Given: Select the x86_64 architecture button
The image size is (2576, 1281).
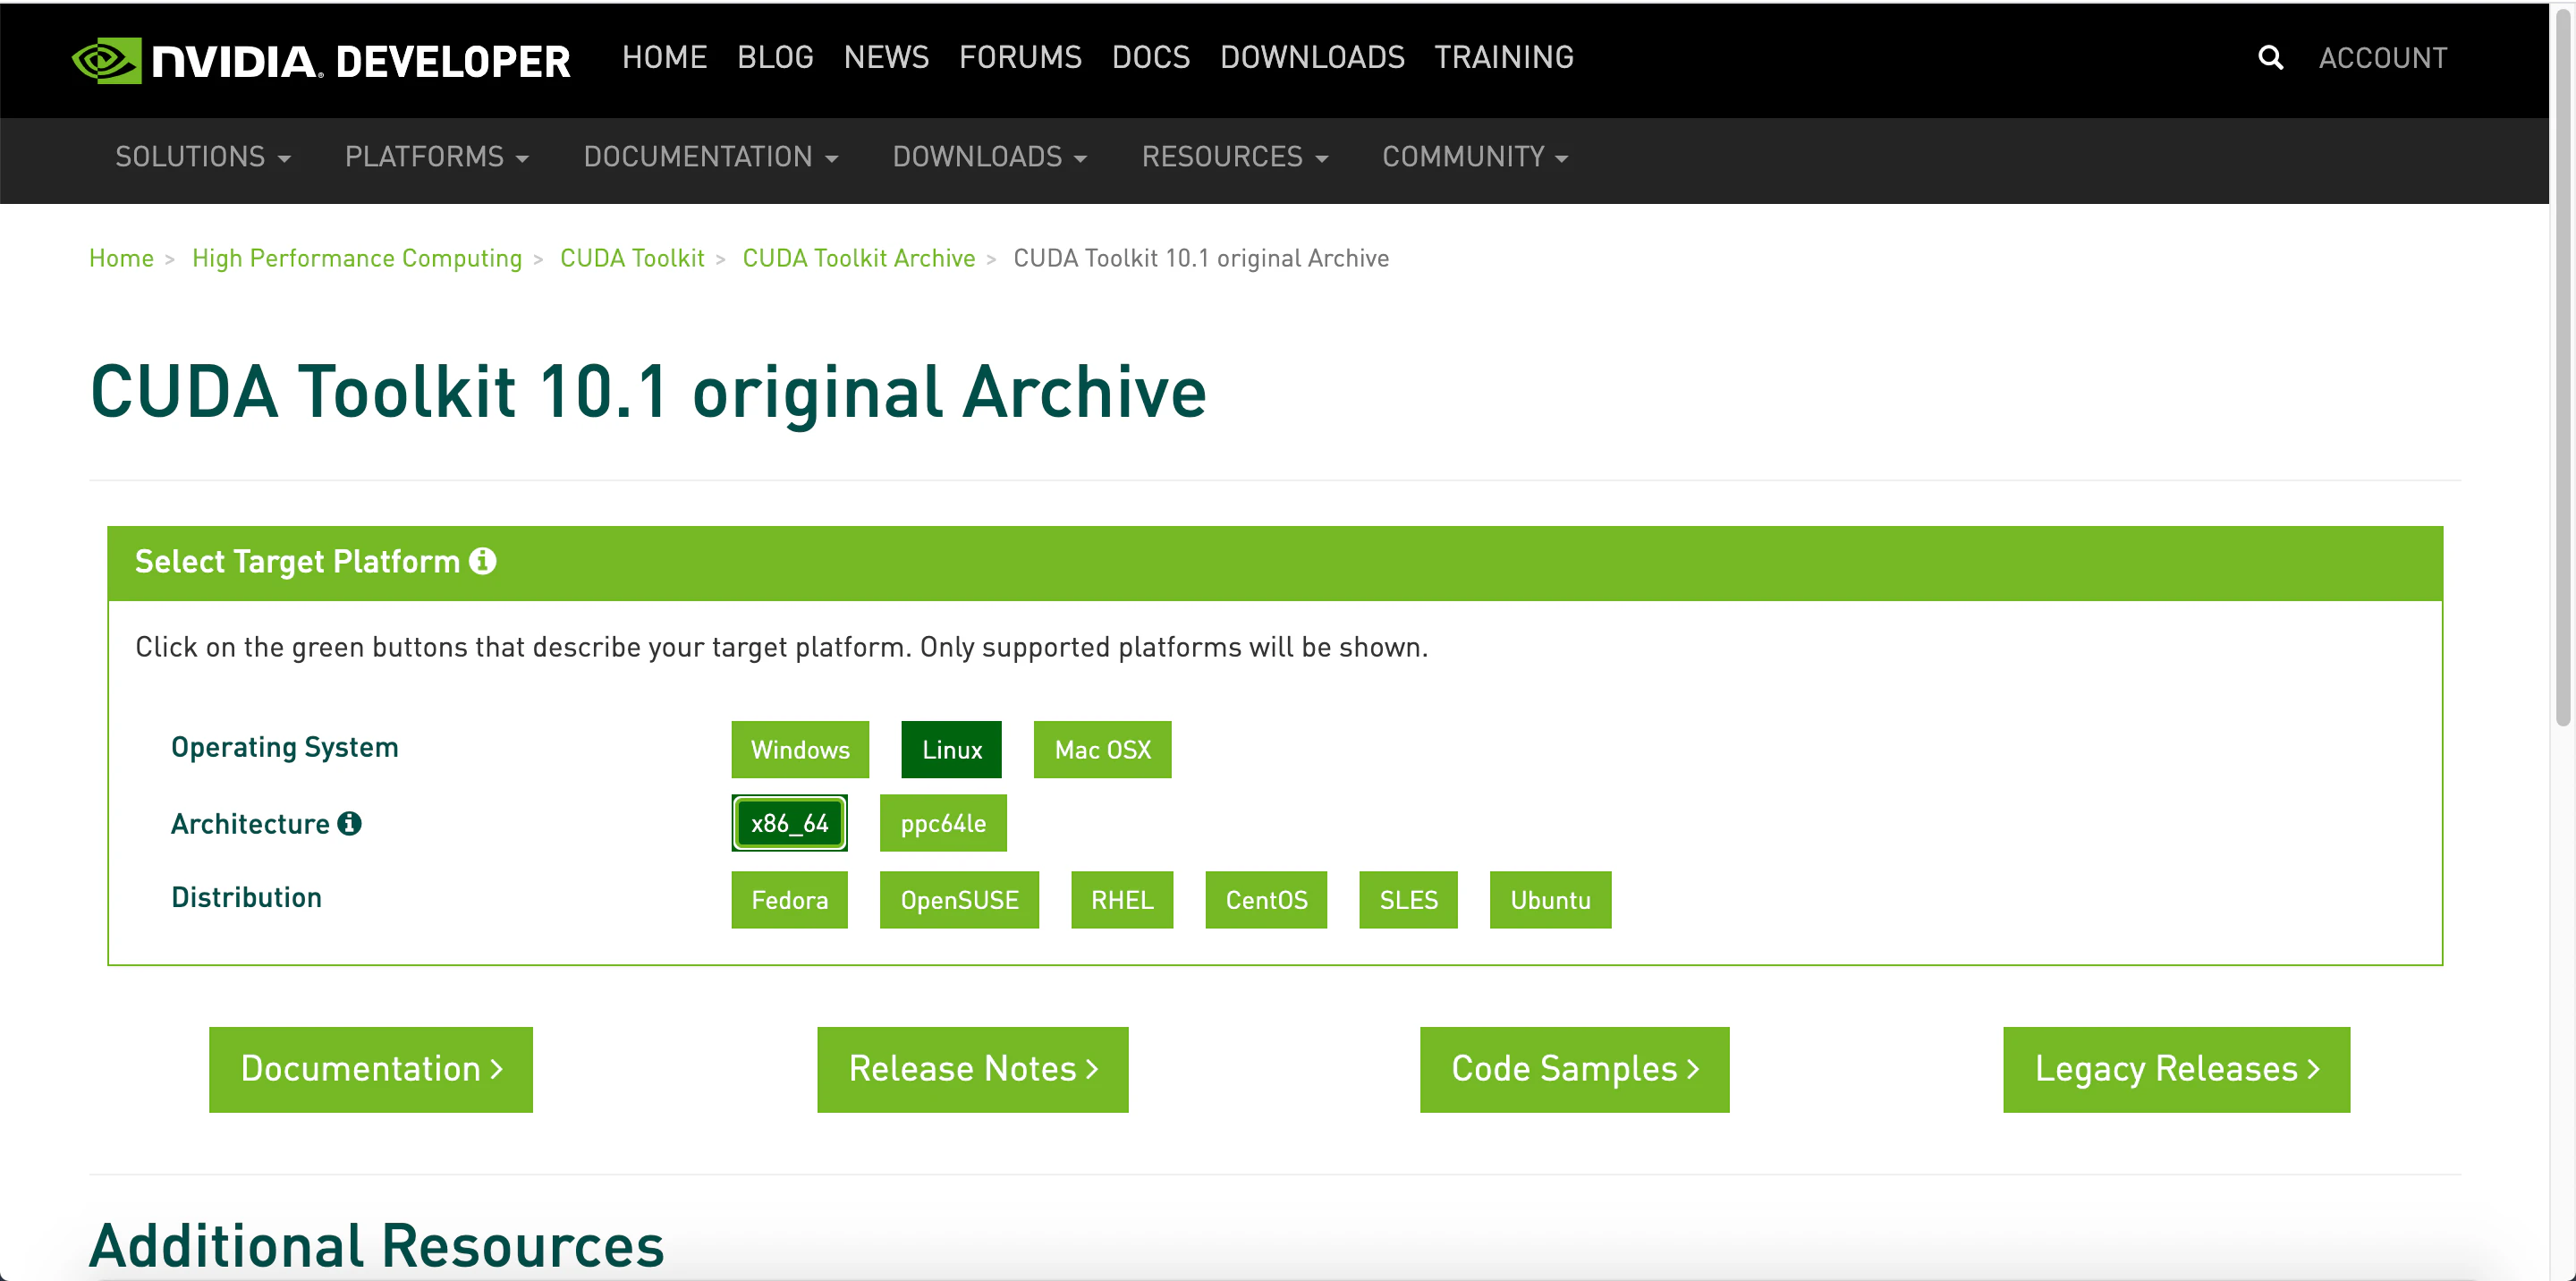Looking at the screenshot, I should coord(789,823).
